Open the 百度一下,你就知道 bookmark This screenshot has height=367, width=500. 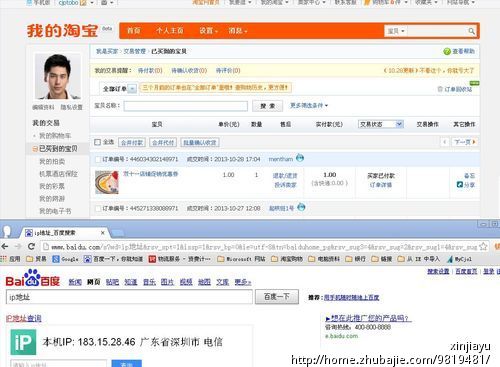point(113,259)
